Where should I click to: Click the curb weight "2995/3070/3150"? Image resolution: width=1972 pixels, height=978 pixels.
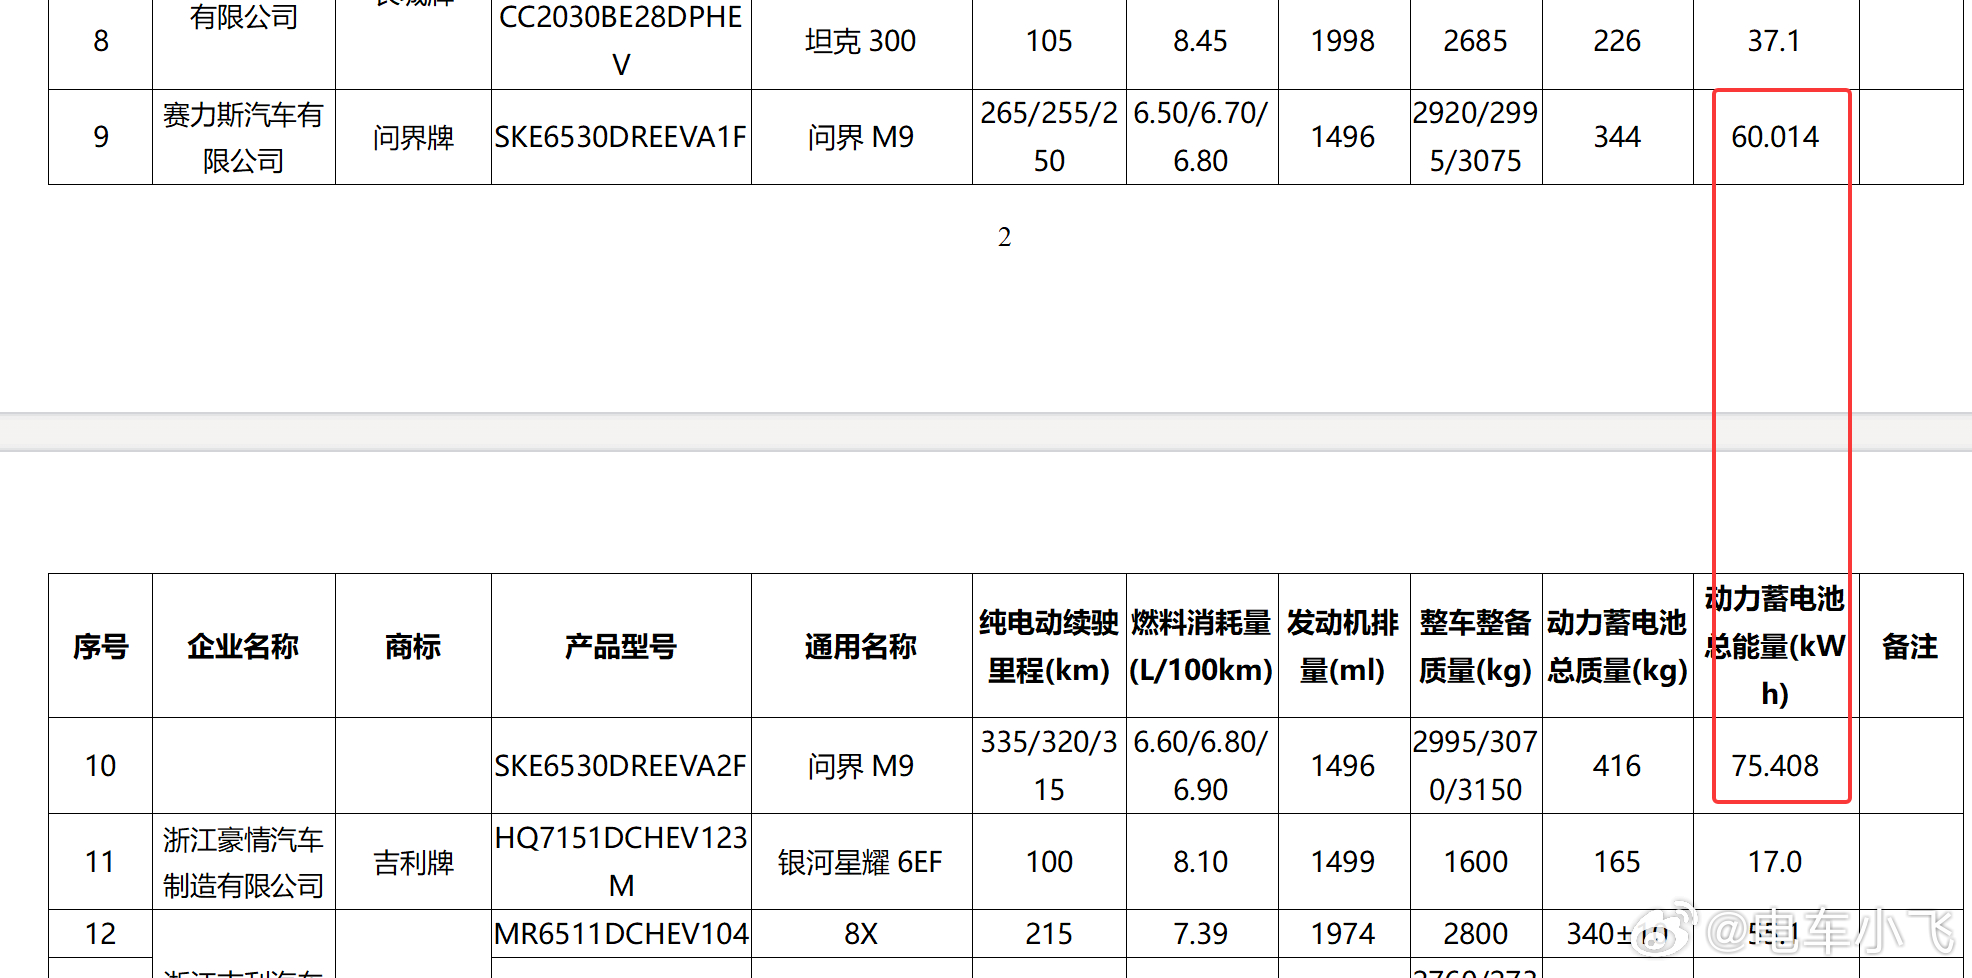coord(1475,766)
